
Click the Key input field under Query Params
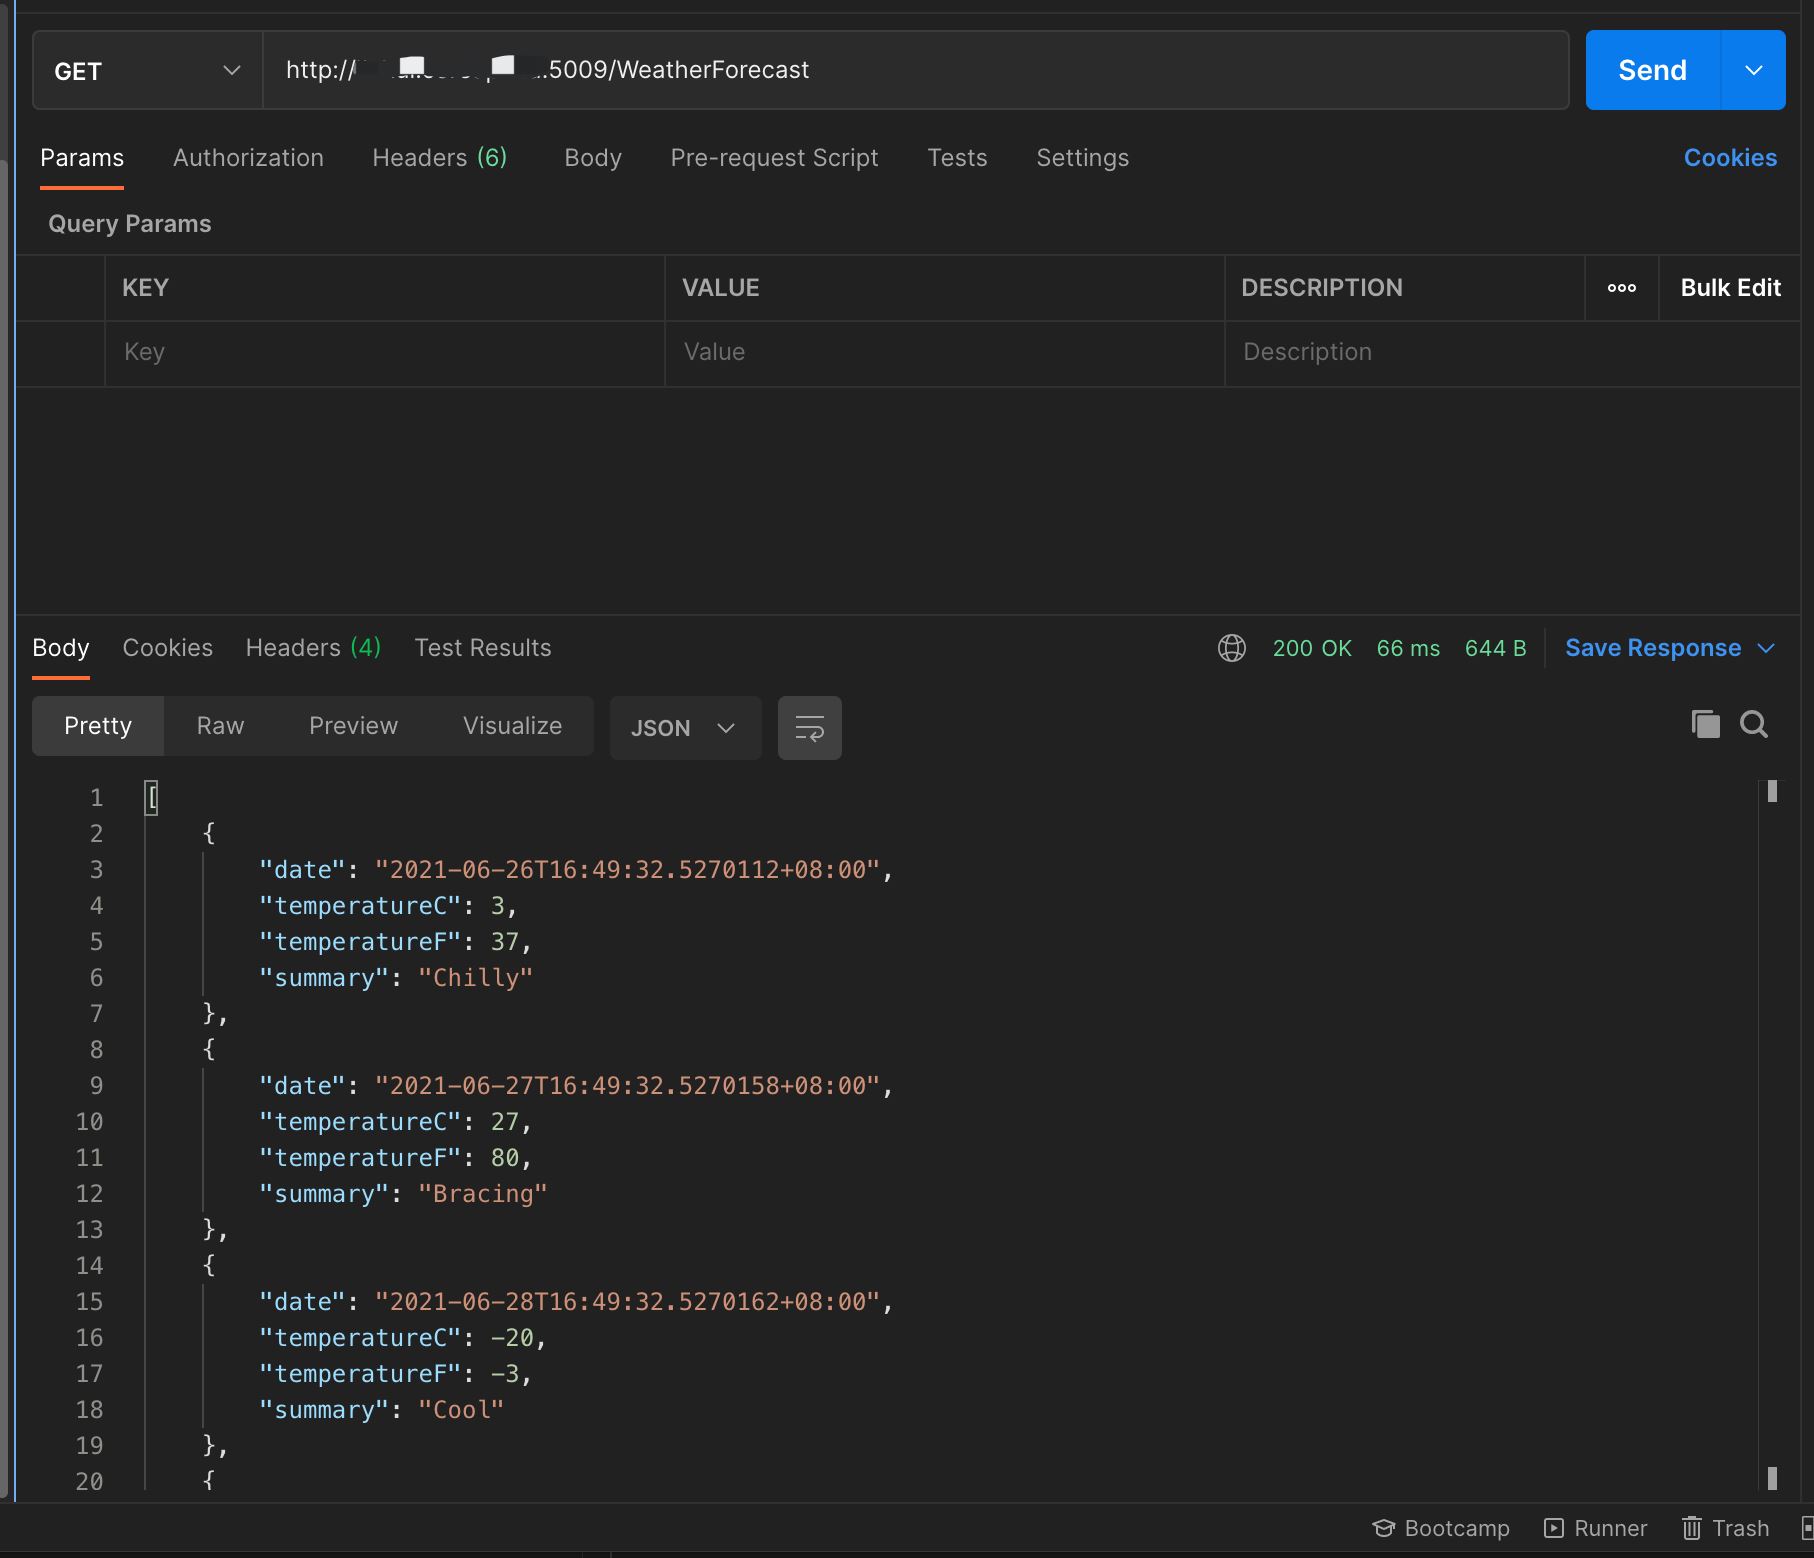pyautogui.click(x=383, y=352)
